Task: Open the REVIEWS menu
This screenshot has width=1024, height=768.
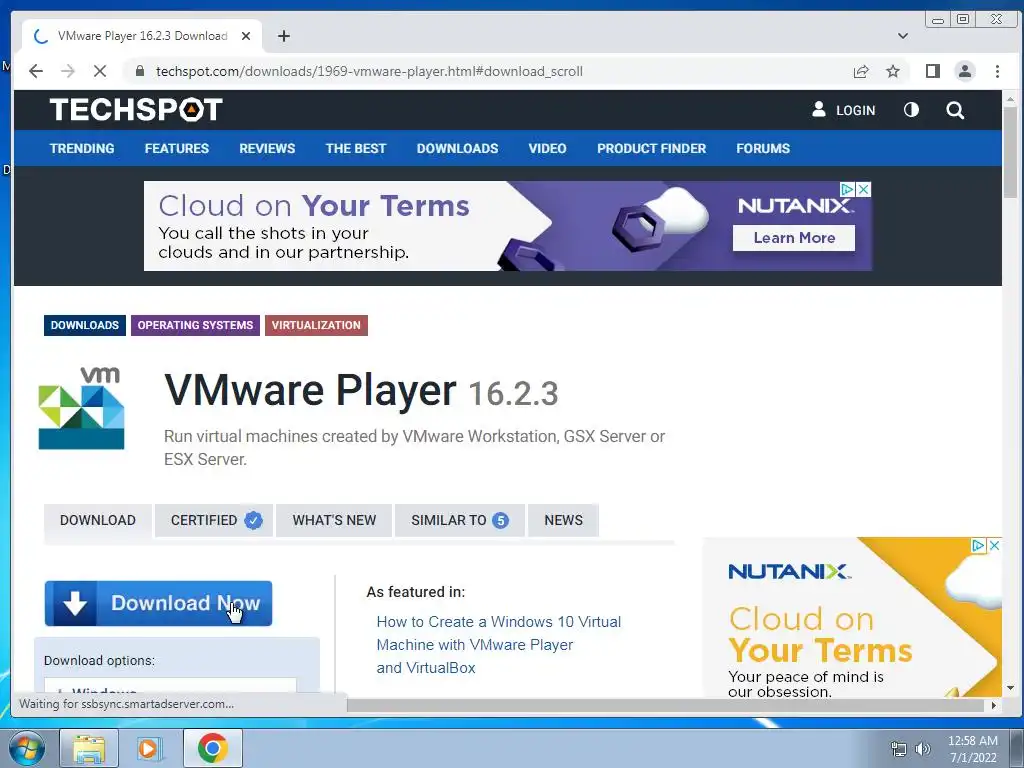Action: [x=267, y=148]
